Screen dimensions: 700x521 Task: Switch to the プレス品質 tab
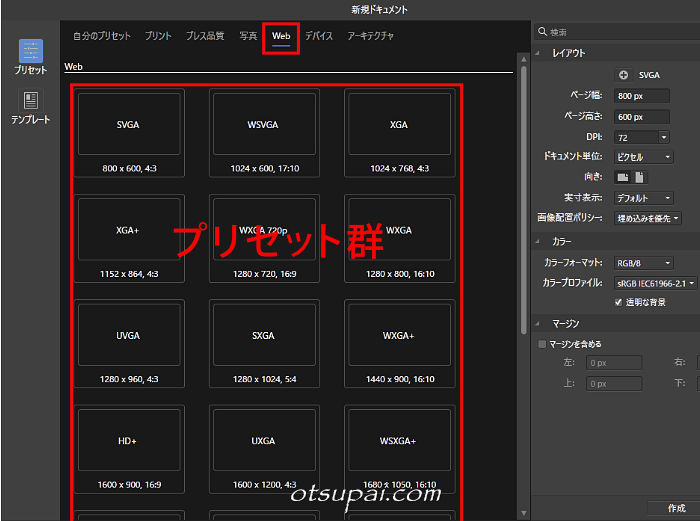coord(205,36)
